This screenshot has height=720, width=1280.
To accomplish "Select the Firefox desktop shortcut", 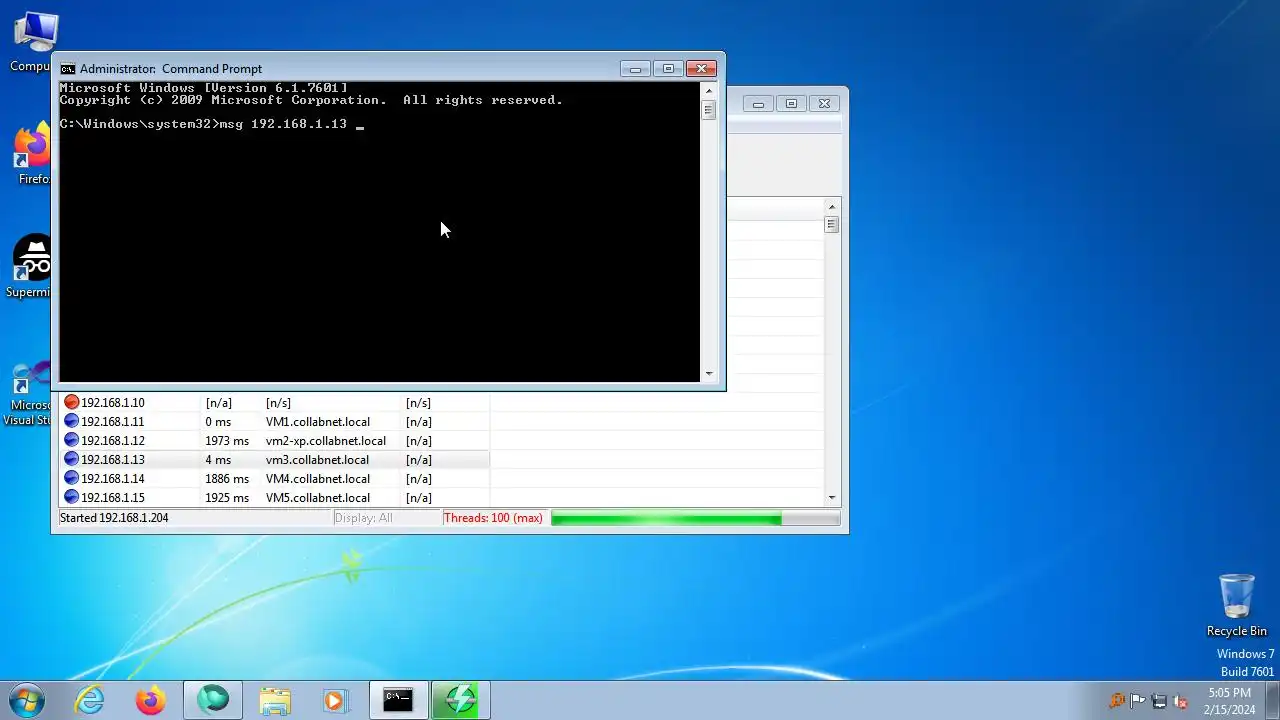I will point(32,155).
